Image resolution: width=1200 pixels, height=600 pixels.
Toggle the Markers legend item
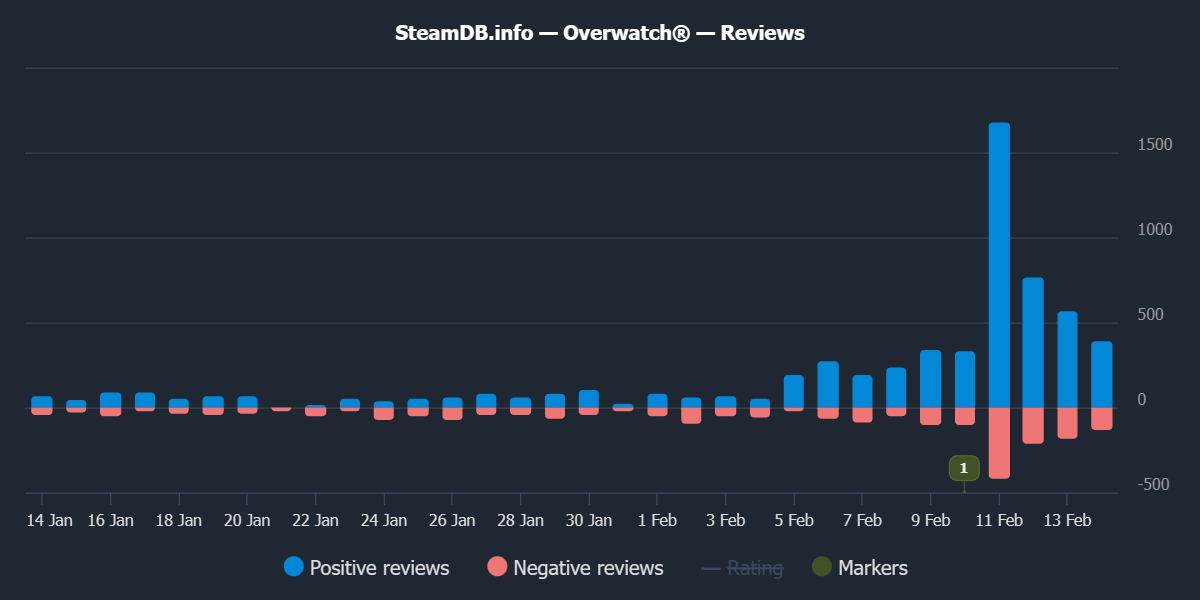pyautogui.click(x=872, y=568)
